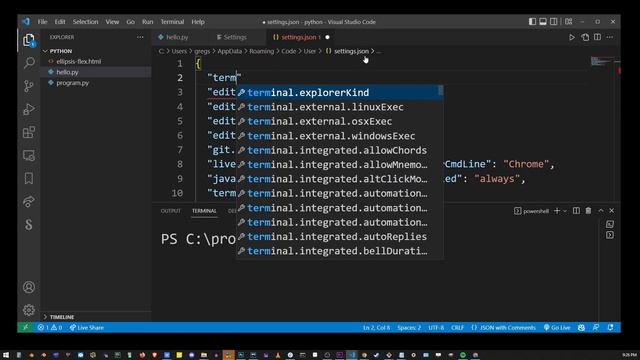640x360 pixels.
Task: Open Remote Explorer view
Action: [29, 155]
